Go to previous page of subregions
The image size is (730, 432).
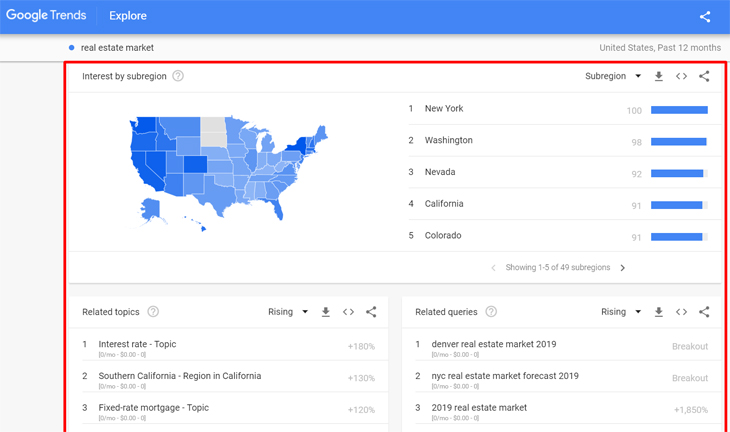click(x=493, y=268)
